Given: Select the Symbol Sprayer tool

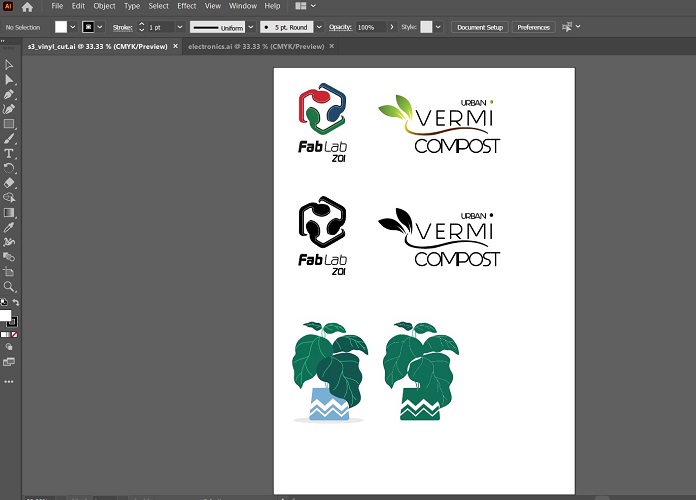Looking at the screenshot, I should pyautogui.click(x=8, y=242).
